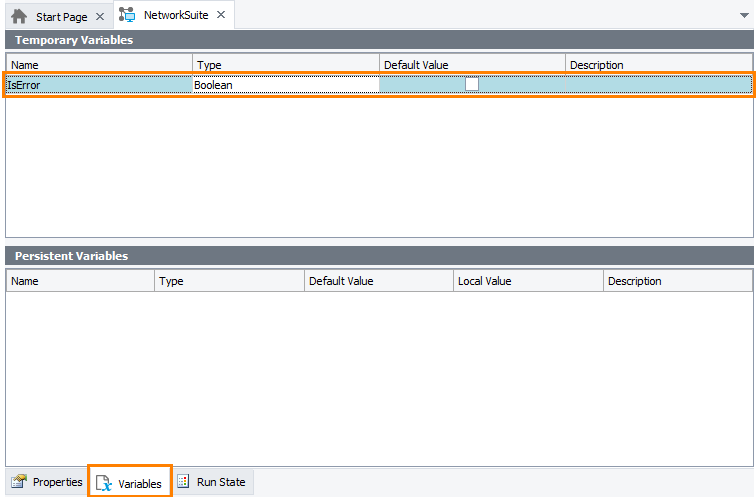The width and height of the screenshot is (756, 497).
Task: Click the Variables tab icon
Action: [x=104, y=483]
